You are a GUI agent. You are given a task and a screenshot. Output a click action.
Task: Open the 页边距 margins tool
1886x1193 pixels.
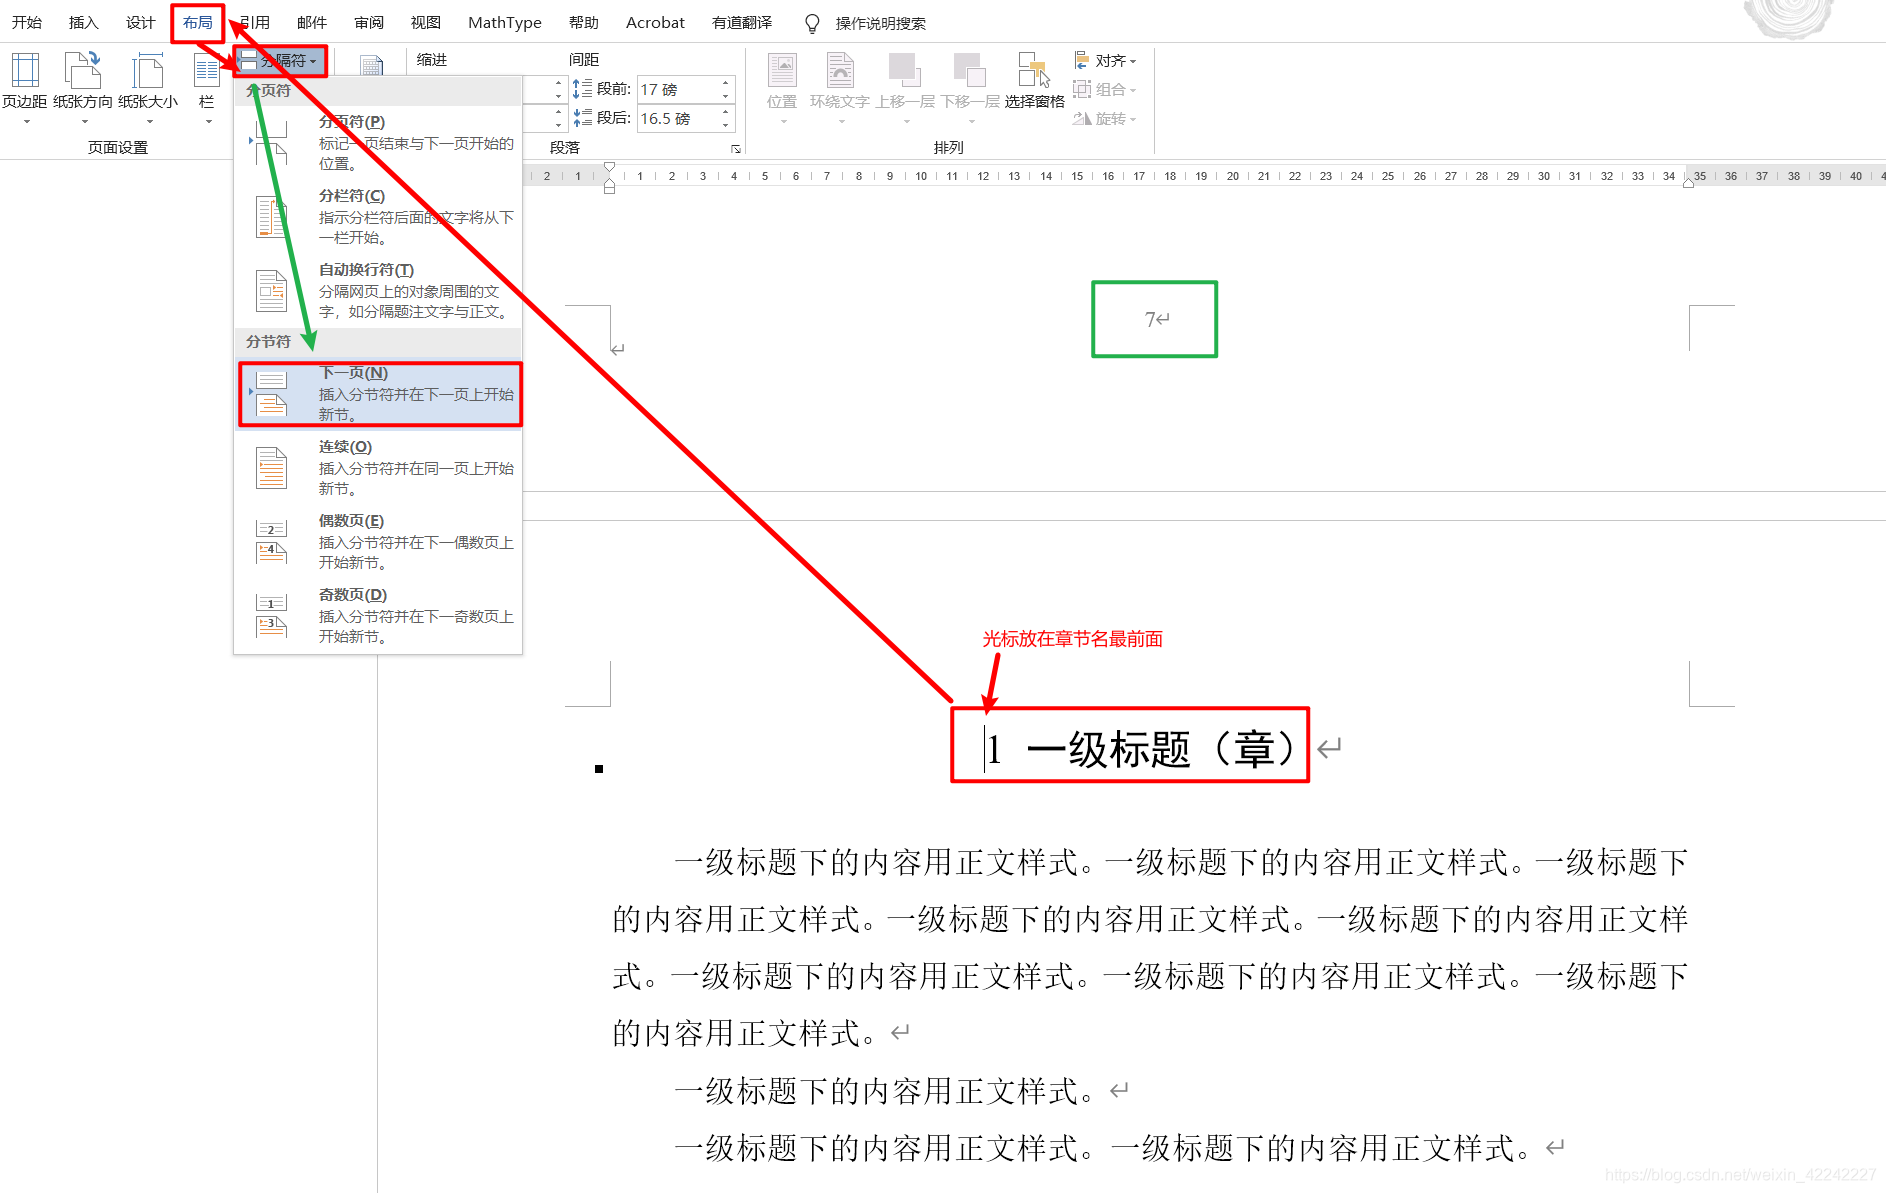click(25, 86)
